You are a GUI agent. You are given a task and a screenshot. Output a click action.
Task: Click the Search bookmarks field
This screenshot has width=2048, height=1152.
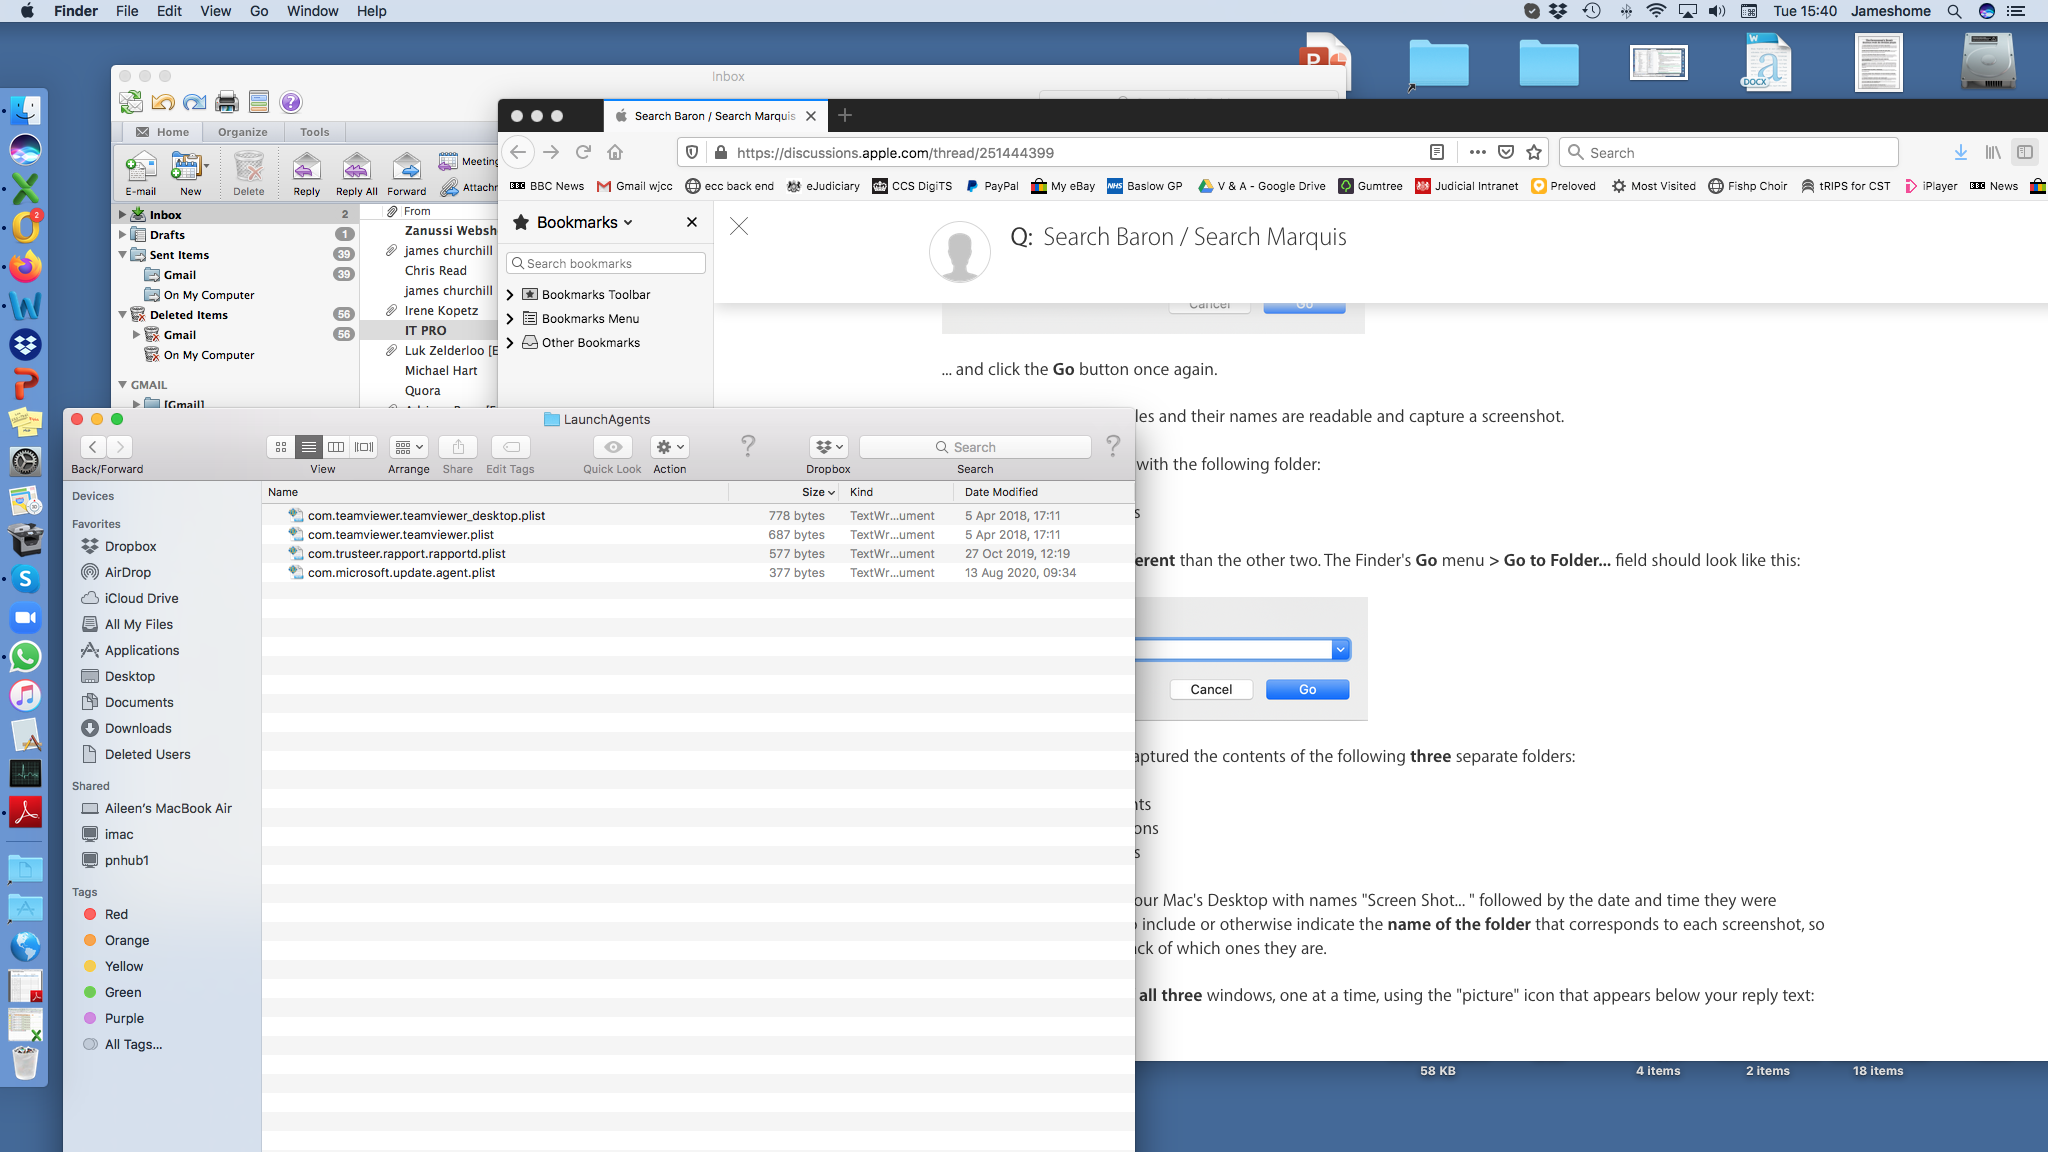[607, 263]
